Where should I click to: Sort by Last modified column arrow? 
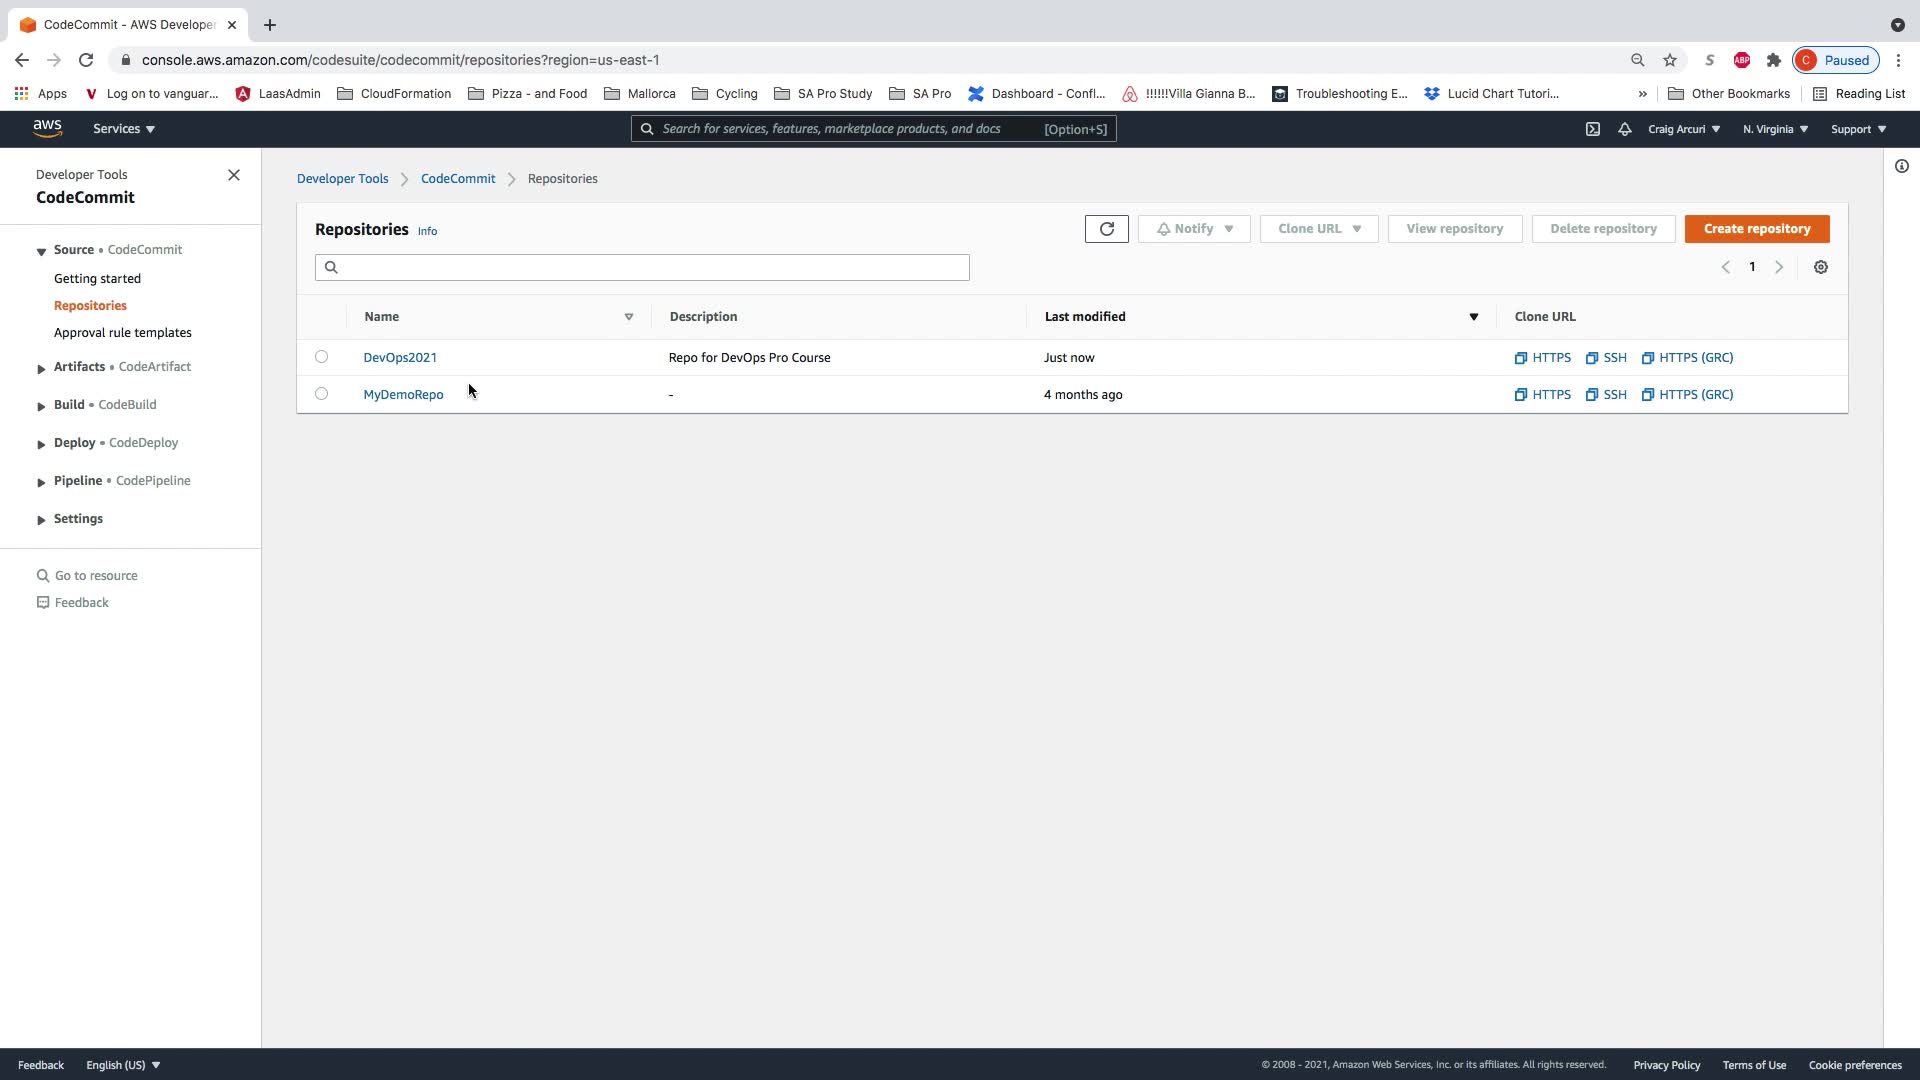[x=1473, y=317]
